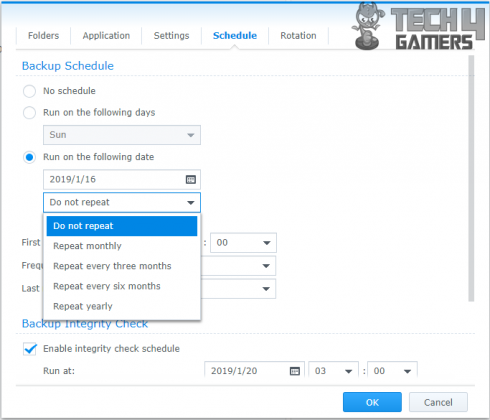Viewport: 490px width, 420px height.
Task: Choose Repeat yearly option
Action: point(122,306)
